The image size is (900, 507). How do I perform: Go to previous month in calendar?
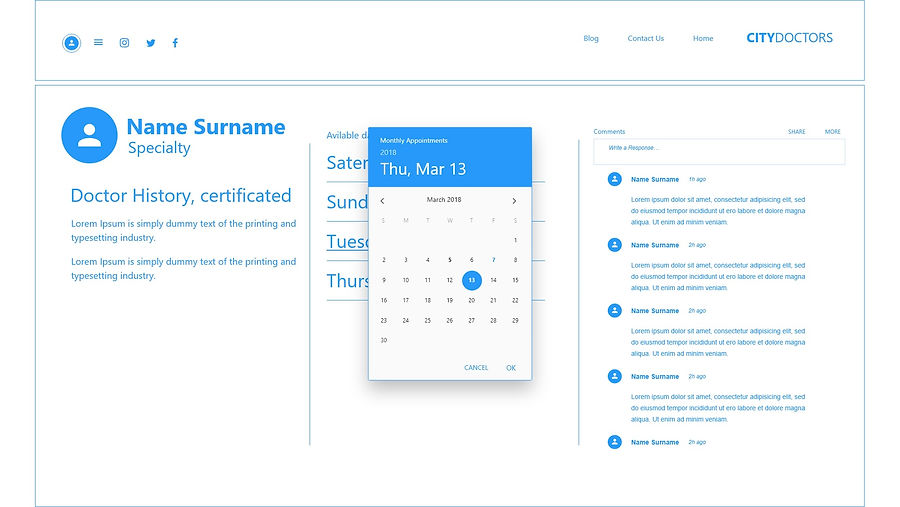[x=382, y=200]
